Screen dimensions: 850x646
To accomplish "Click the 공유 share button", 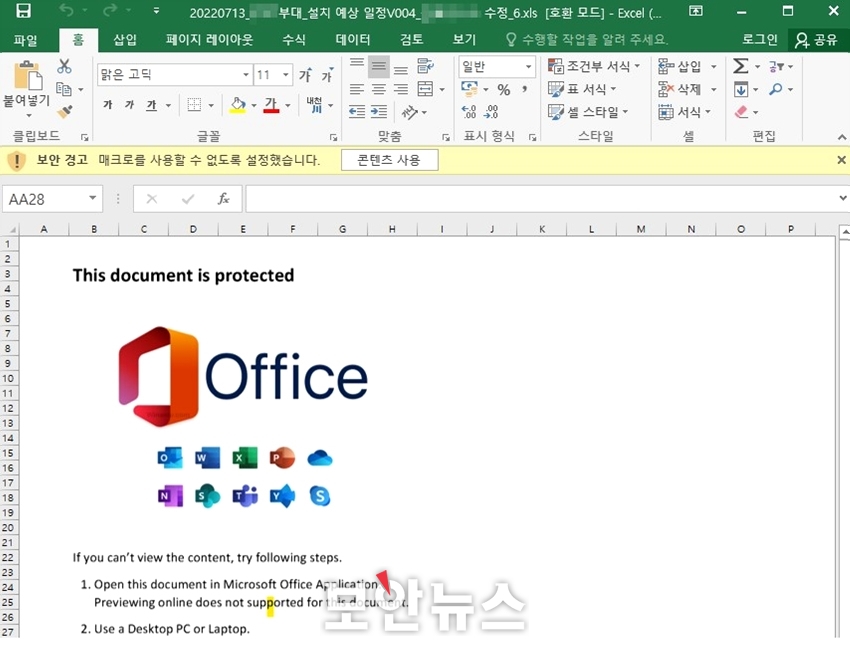I will pos(816,40).
